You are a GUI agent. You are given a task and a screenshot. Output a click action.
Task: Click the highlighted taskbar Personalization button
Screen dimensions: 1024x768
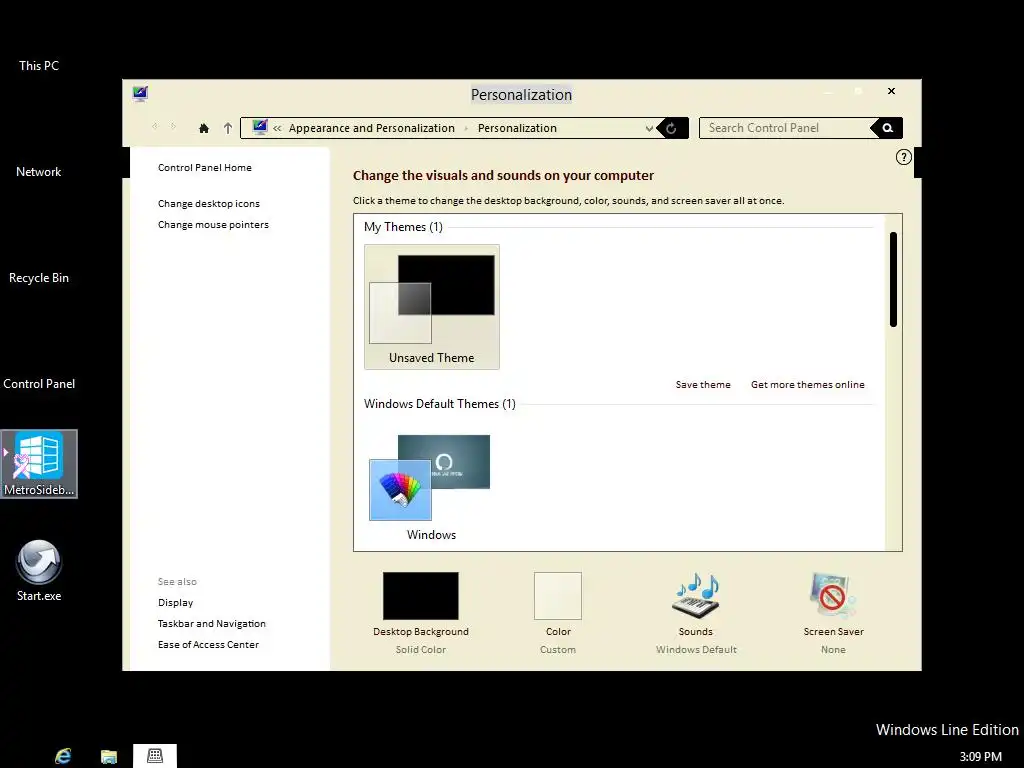pyautogui.click(x=155, y=756)
